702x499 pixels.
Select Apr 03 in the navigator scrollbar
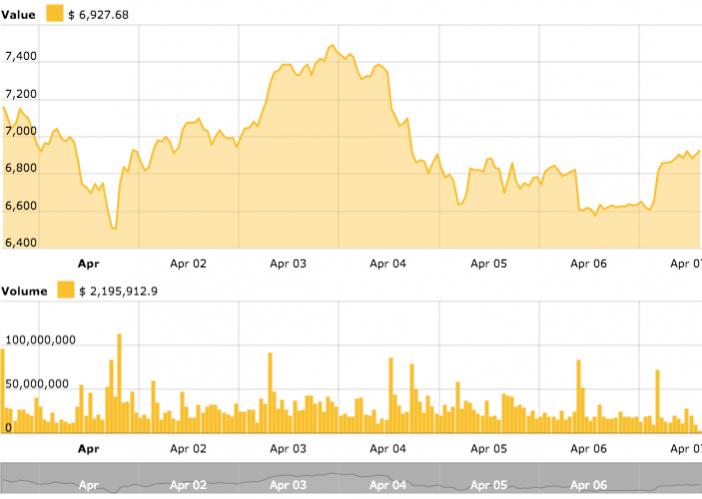point(288,485)
